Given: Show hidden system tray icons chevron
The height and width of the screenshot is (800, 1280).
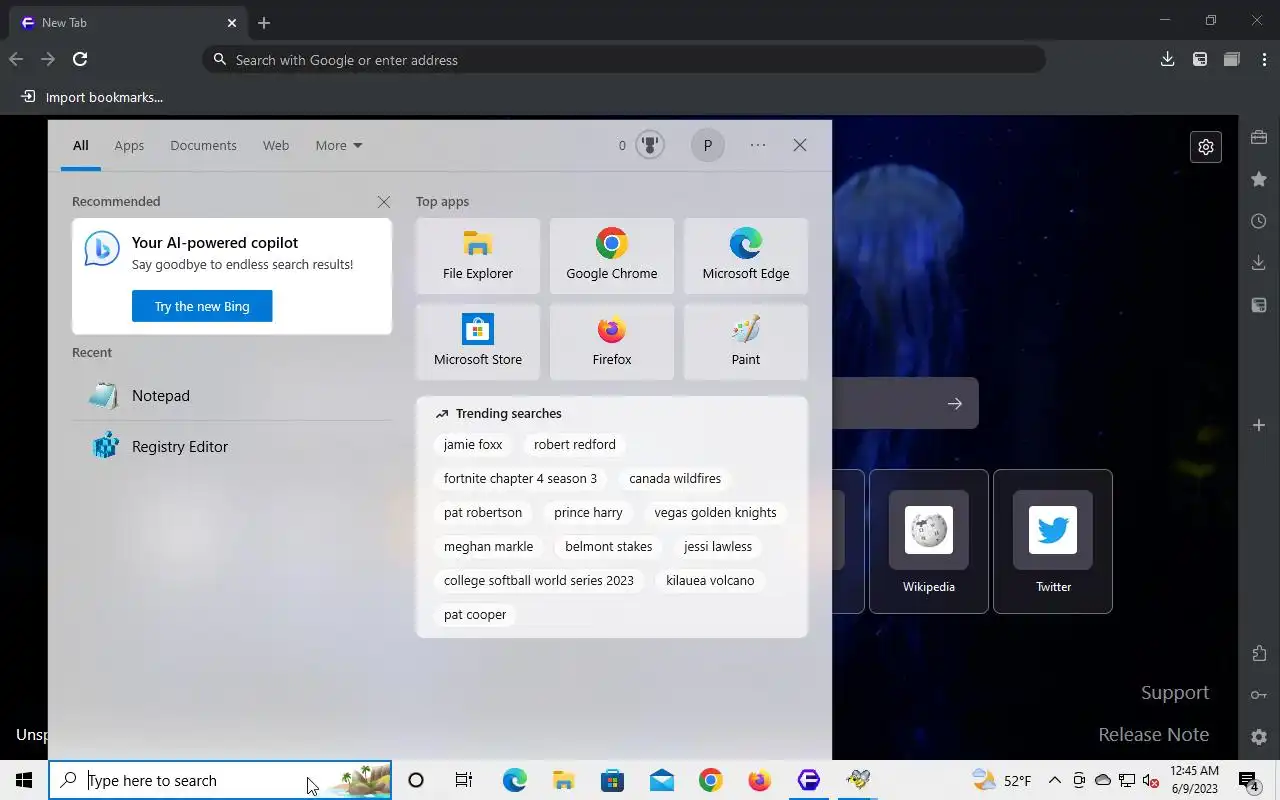Looking at the screenshot, I should click(1054, 780).
